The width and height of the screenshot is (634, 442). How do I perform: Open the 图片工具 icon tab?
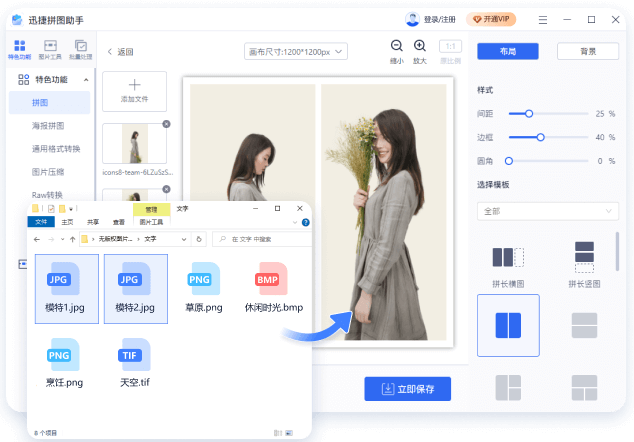50,50
